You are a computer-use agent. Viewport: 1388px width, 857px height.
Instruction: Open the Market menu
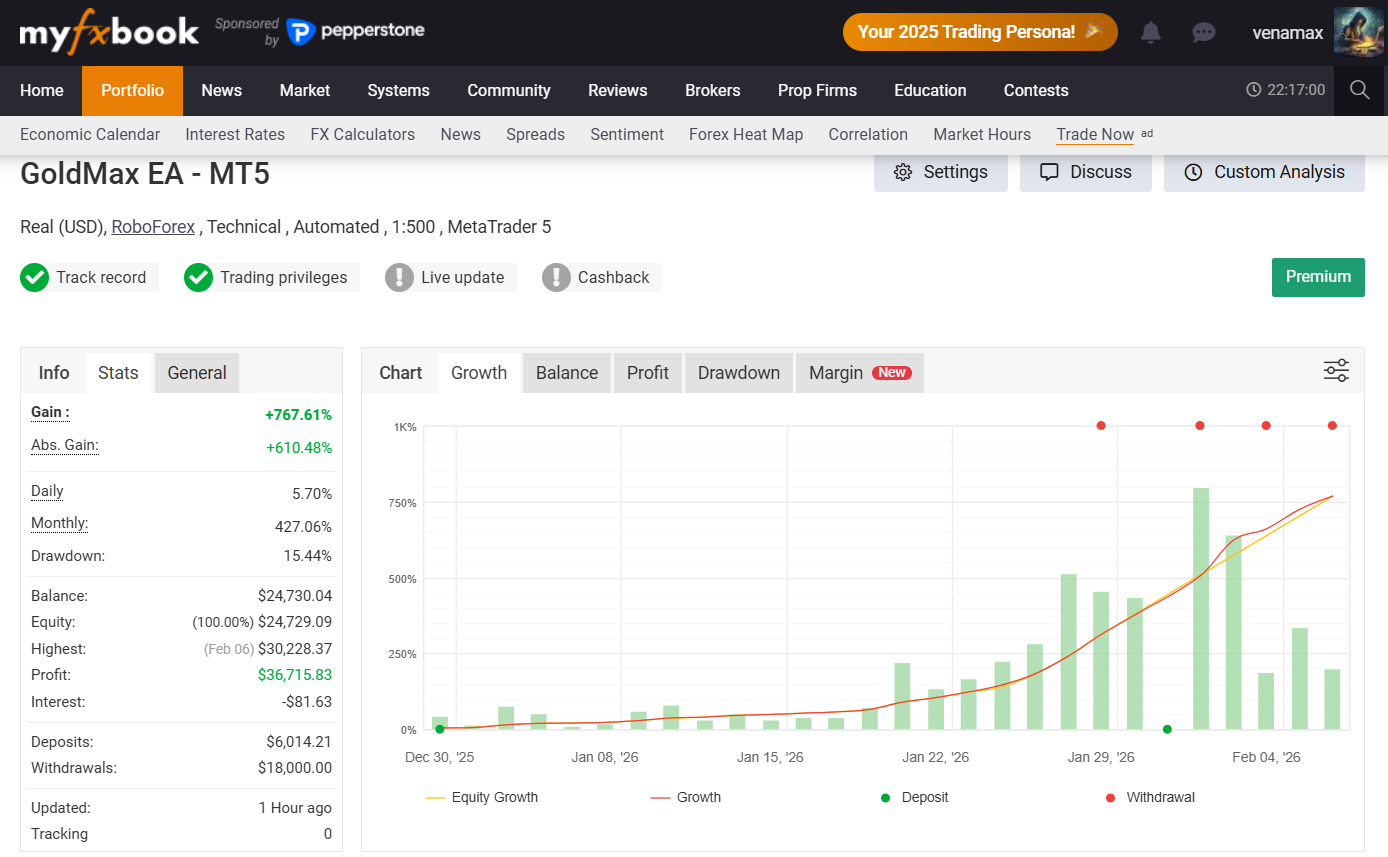click(x=305, y=90)
